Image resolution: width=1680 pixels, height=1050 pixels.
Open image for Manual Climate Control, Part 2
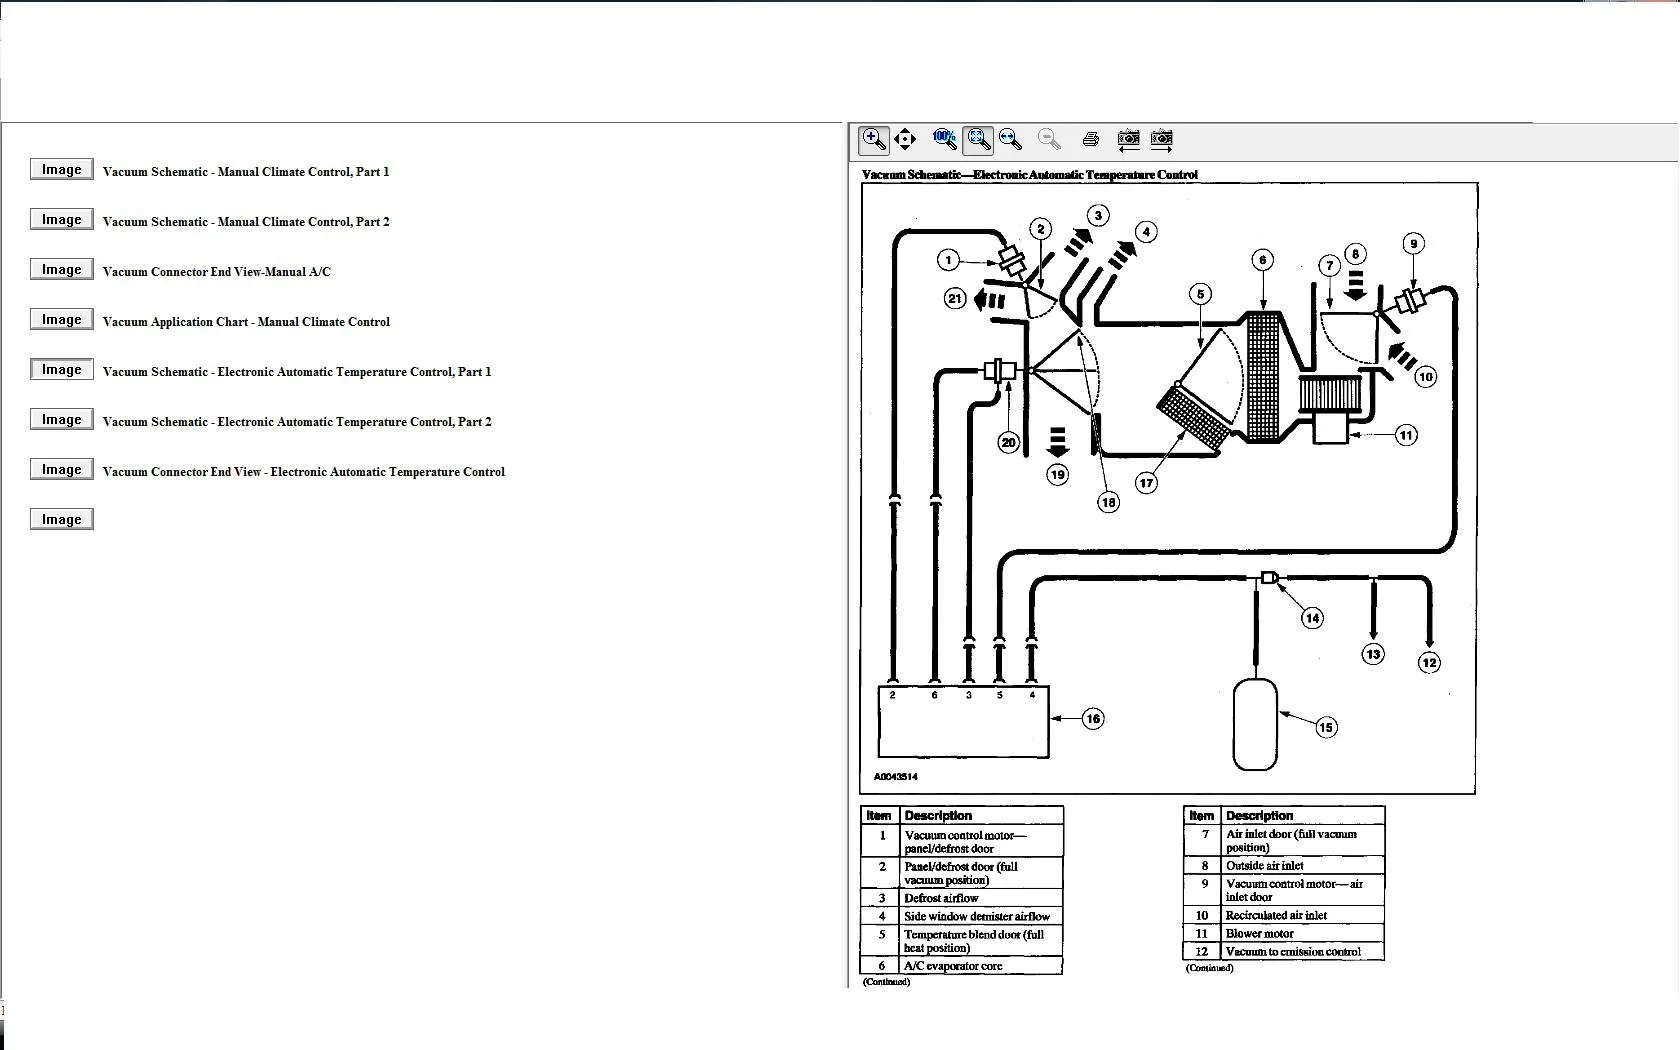click(x=62, y=219)
